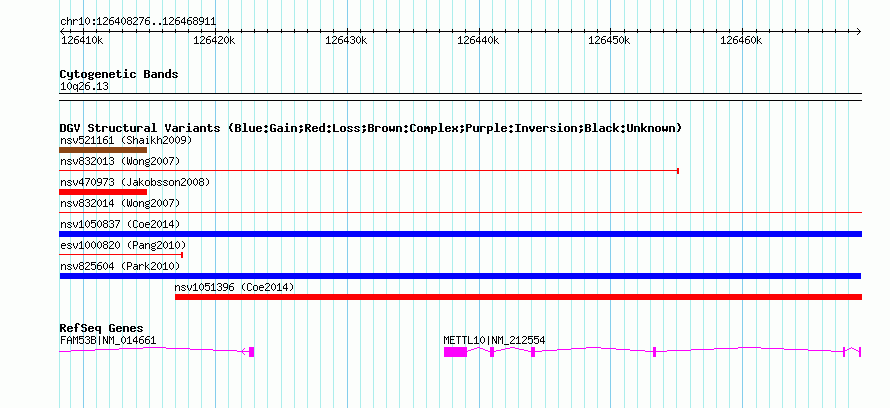Click the 126430k ruler tick label

tap(346, 40)
